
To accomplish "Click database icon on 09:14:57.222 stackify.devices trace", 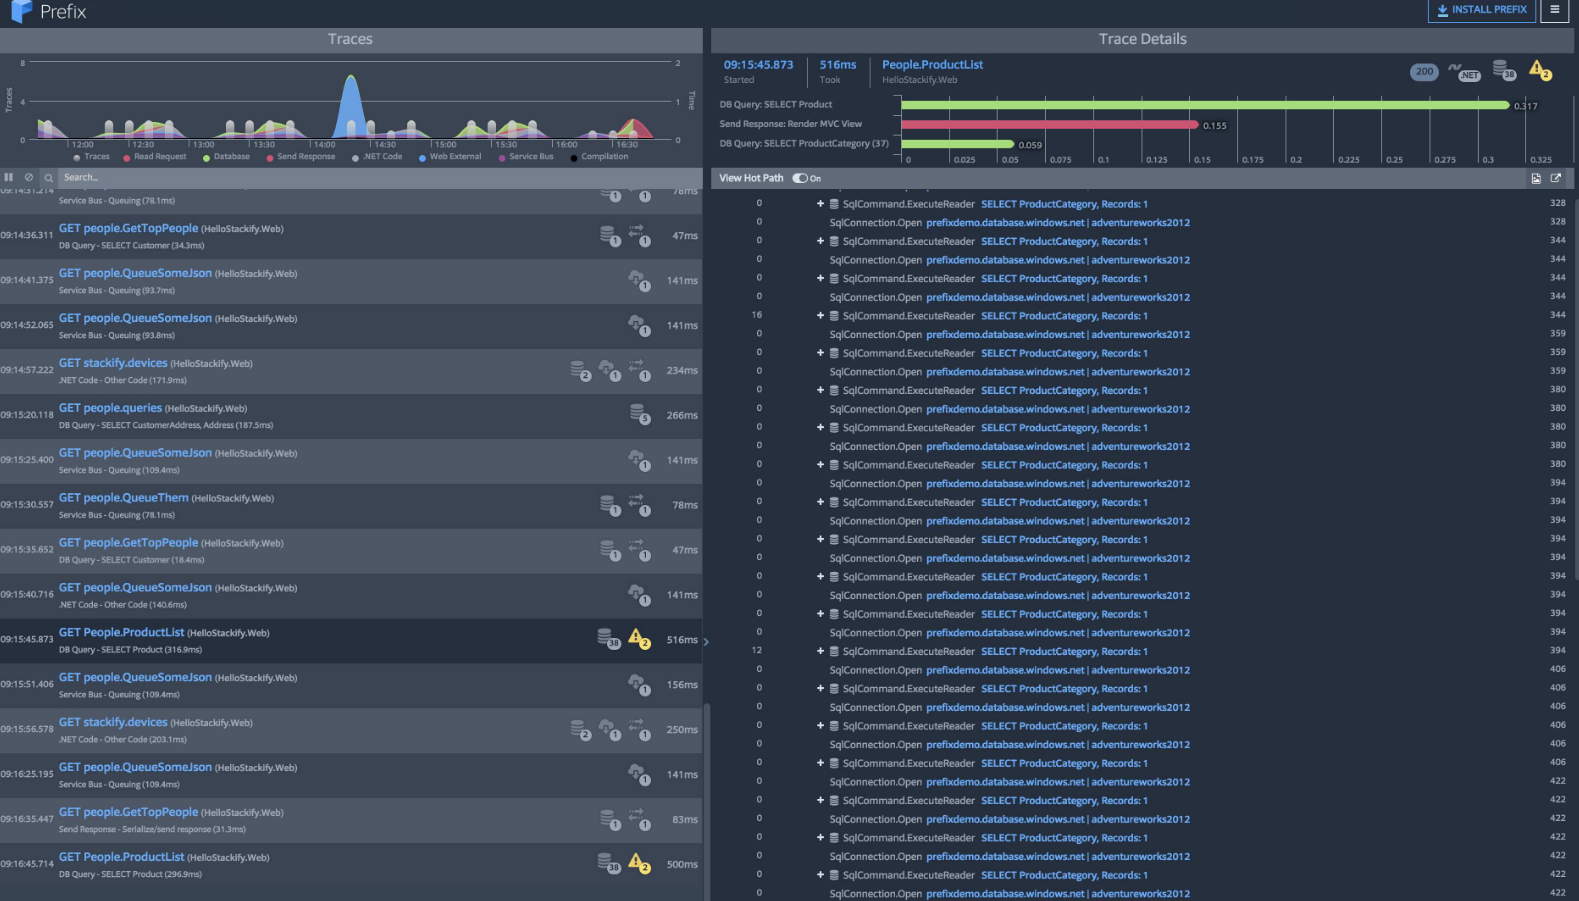I will click(x=580, y=371).
